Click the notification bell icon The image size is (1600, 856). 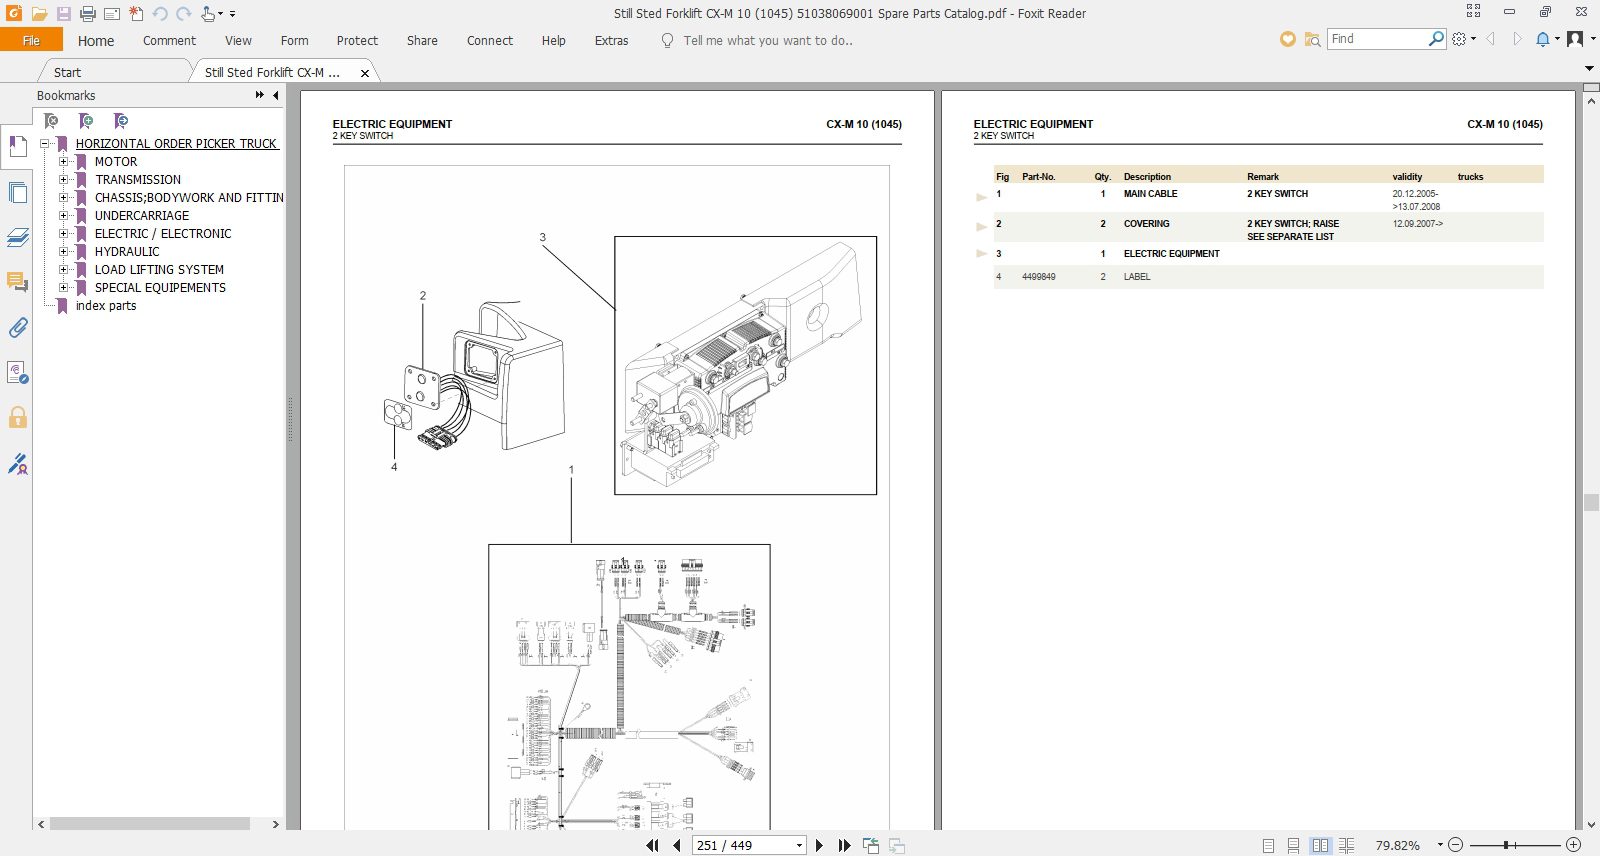click(1543, 39)
